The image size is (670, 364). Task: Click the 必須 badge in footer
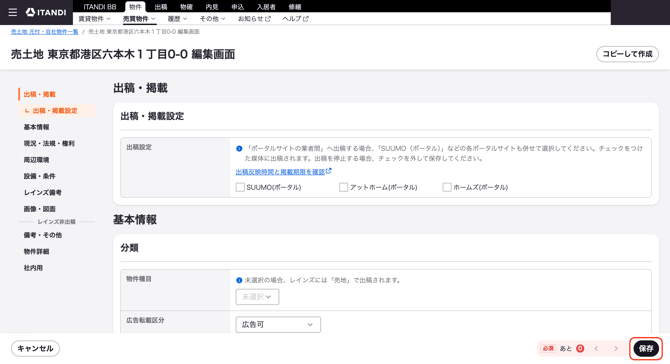click(x=548, y=349)
